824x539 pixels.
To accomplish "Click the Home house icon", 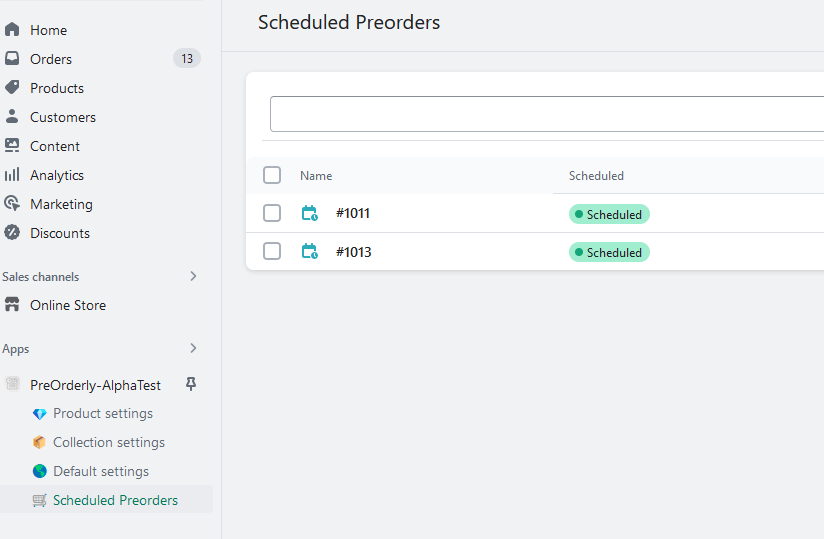I will point(12,30).
